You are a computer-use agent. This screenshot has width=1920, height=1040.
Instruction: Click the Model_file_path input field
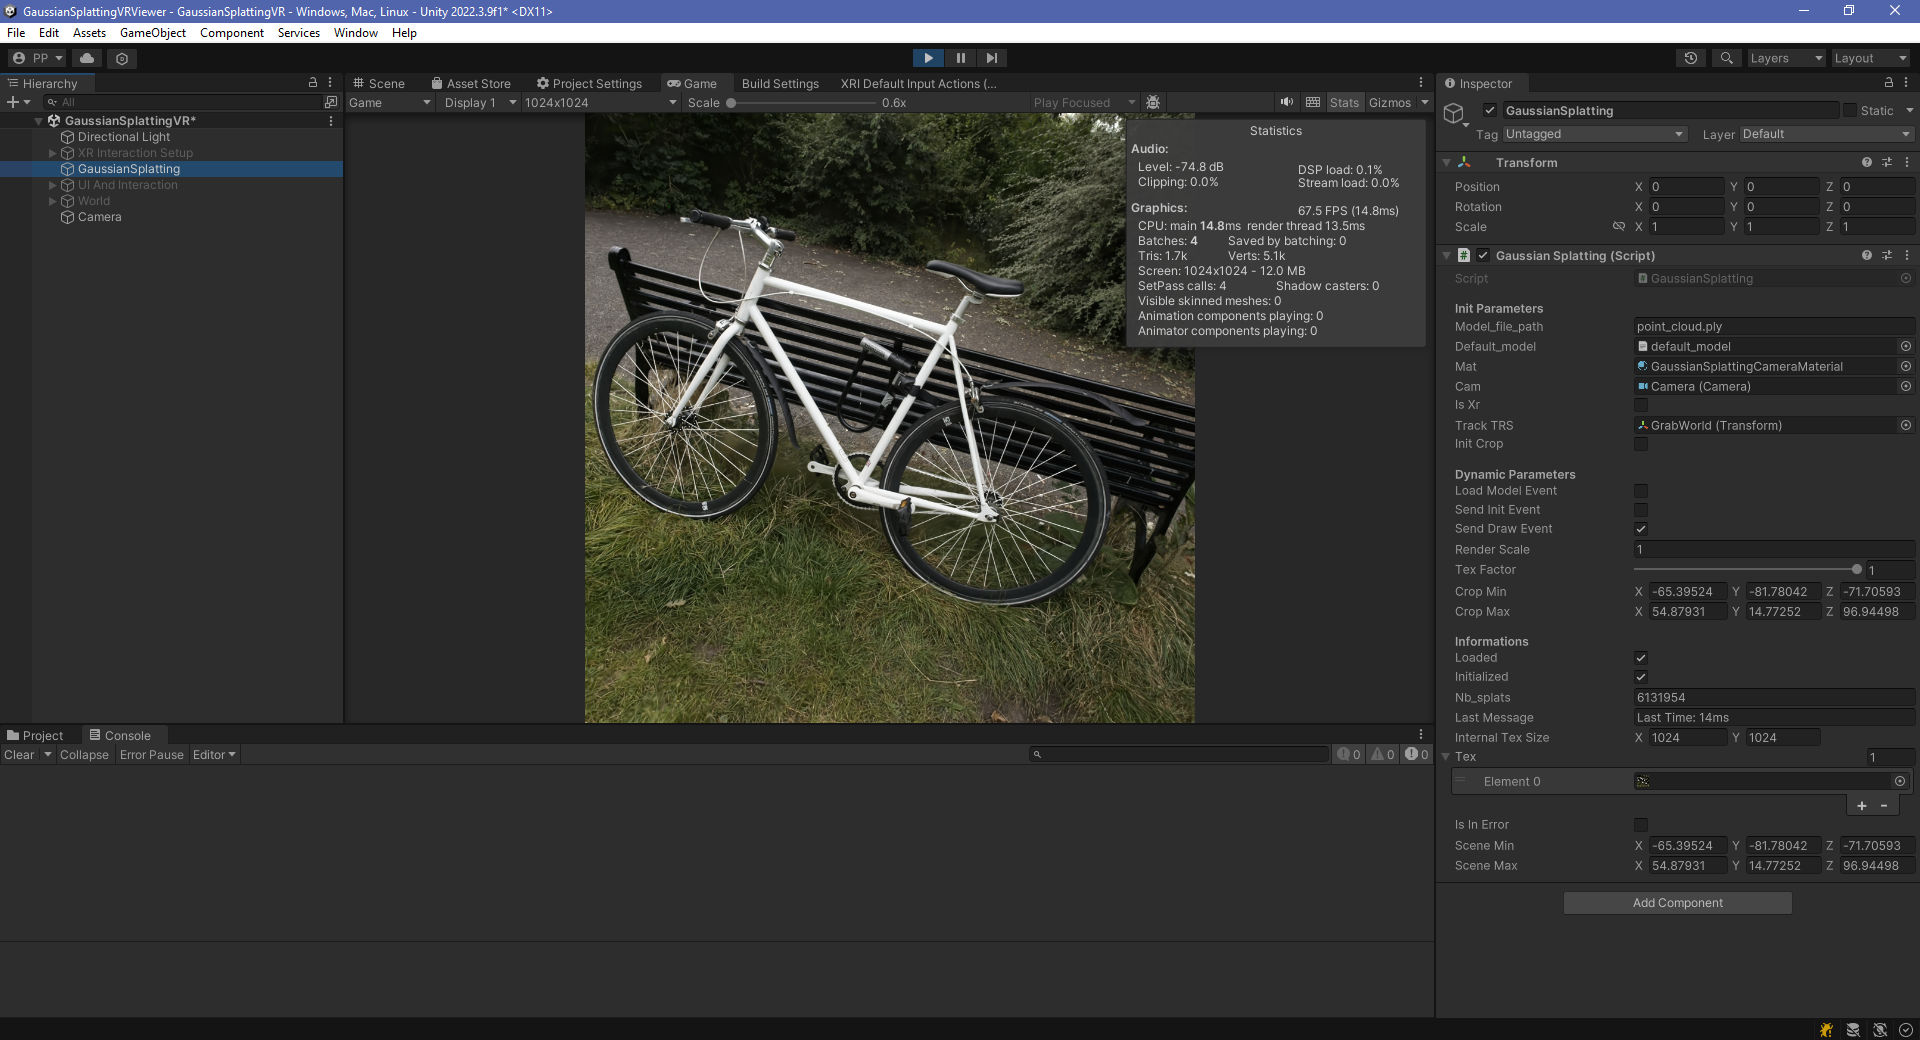coord(1774,326)
